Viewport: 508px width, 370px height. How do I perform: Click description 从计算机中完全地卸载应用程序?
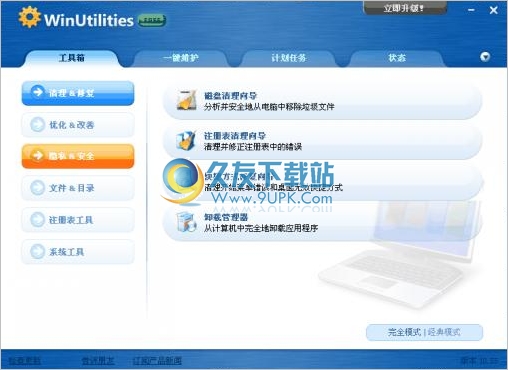261,228
